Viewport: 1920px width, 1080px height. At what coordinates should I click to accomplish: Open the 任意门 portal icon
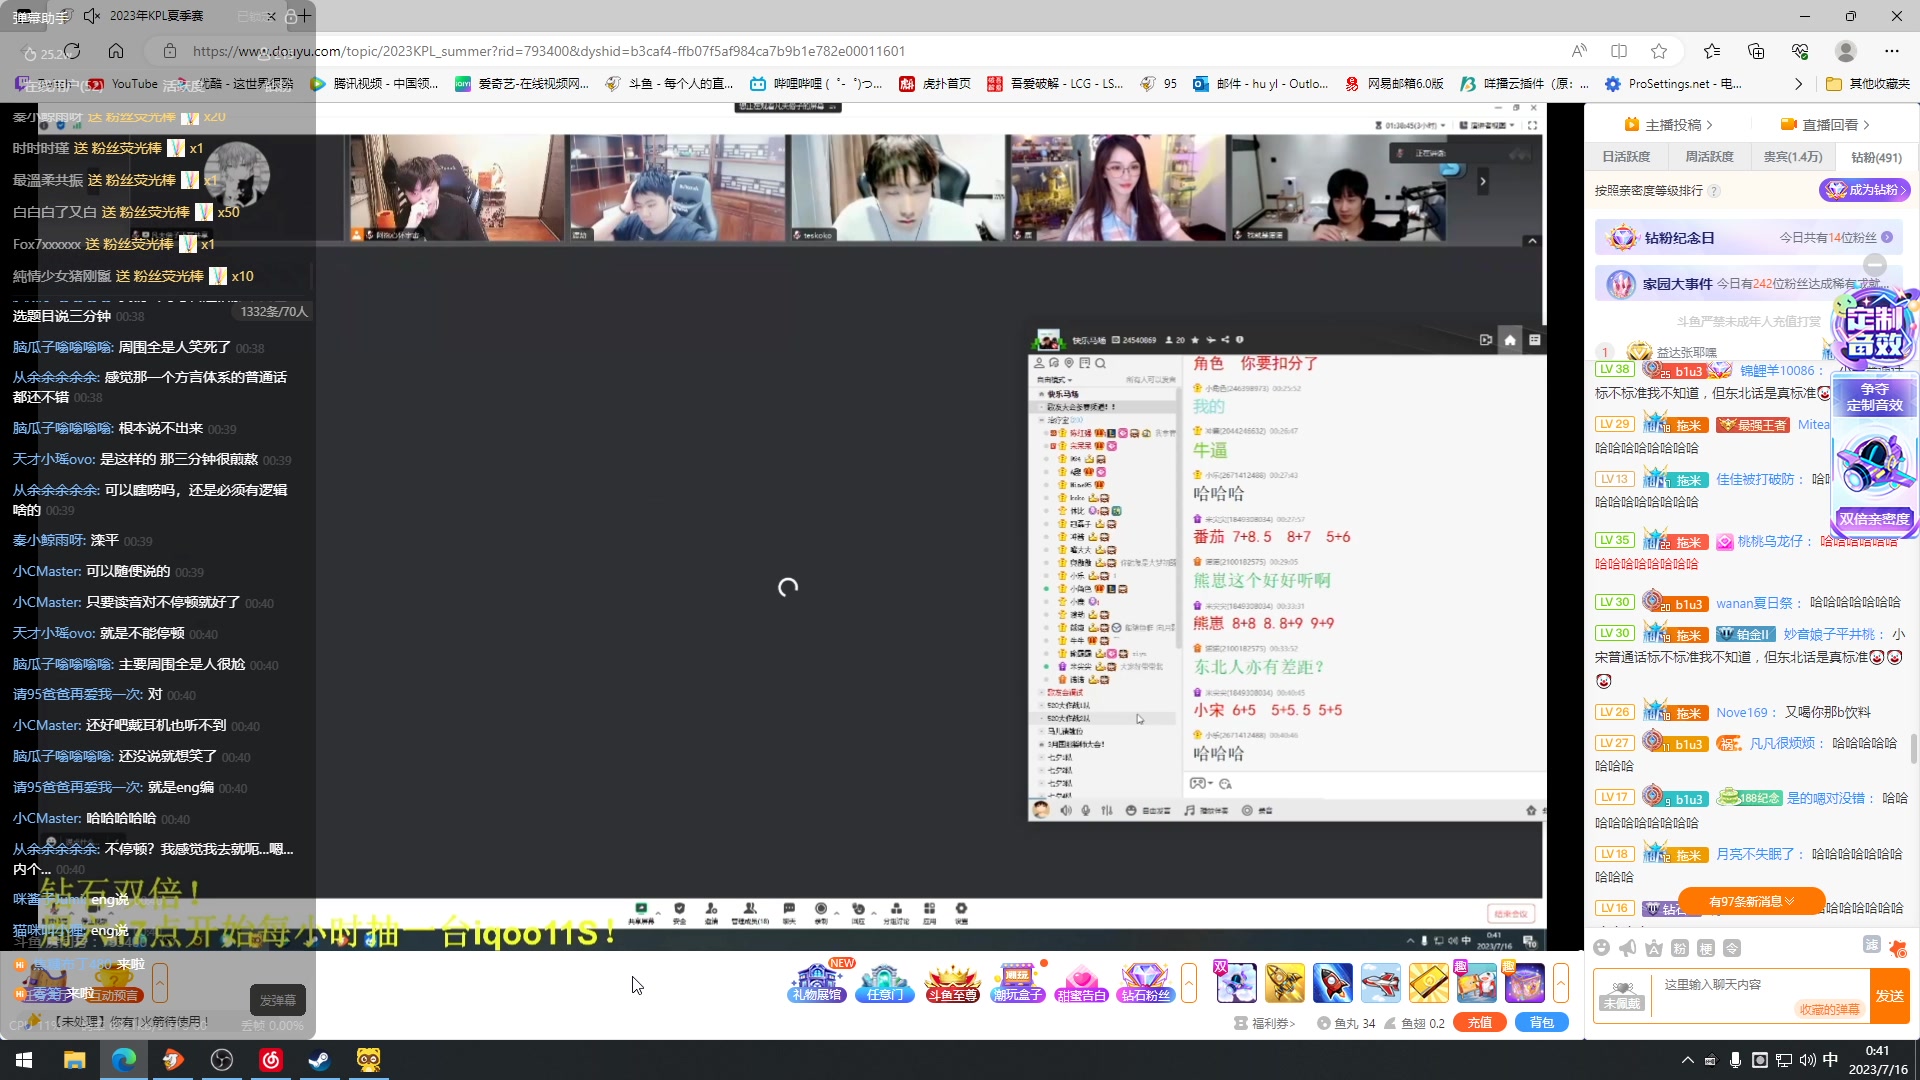[884, 982]
